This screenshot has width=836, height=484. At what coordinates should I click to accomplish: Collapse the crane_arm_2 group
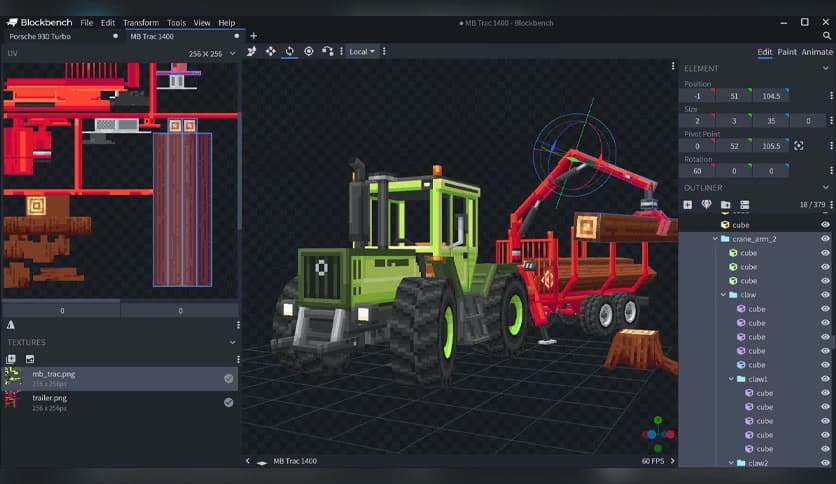[x=715, y=239]
